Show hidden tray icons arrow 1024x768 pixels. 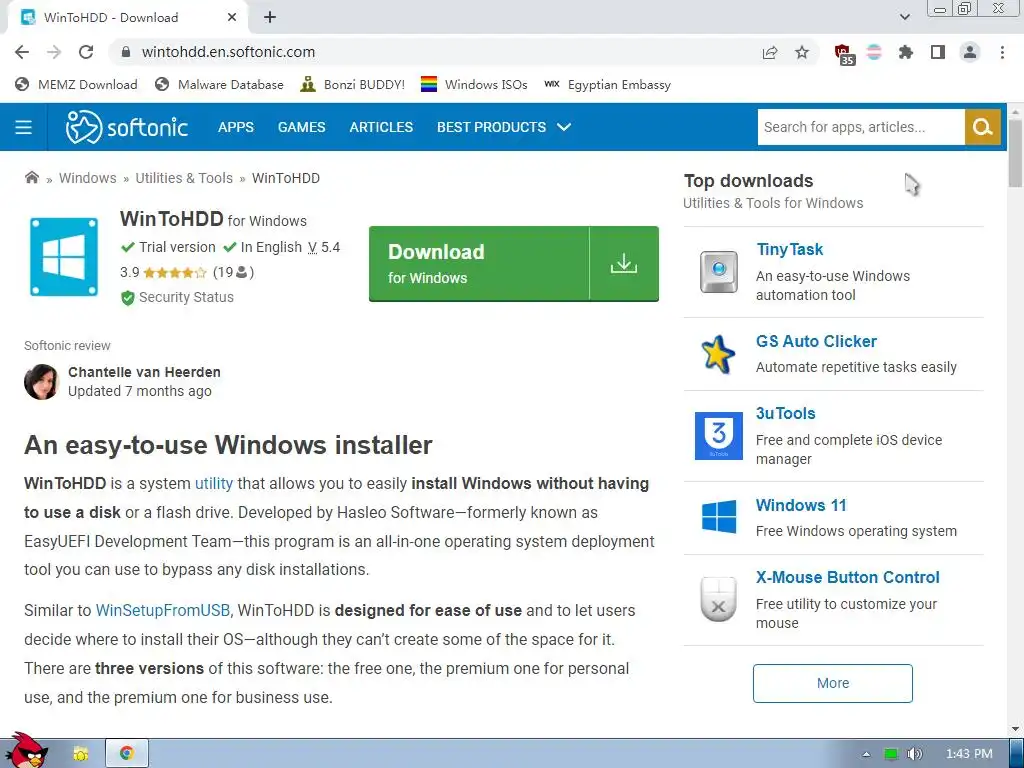(866, 754)
